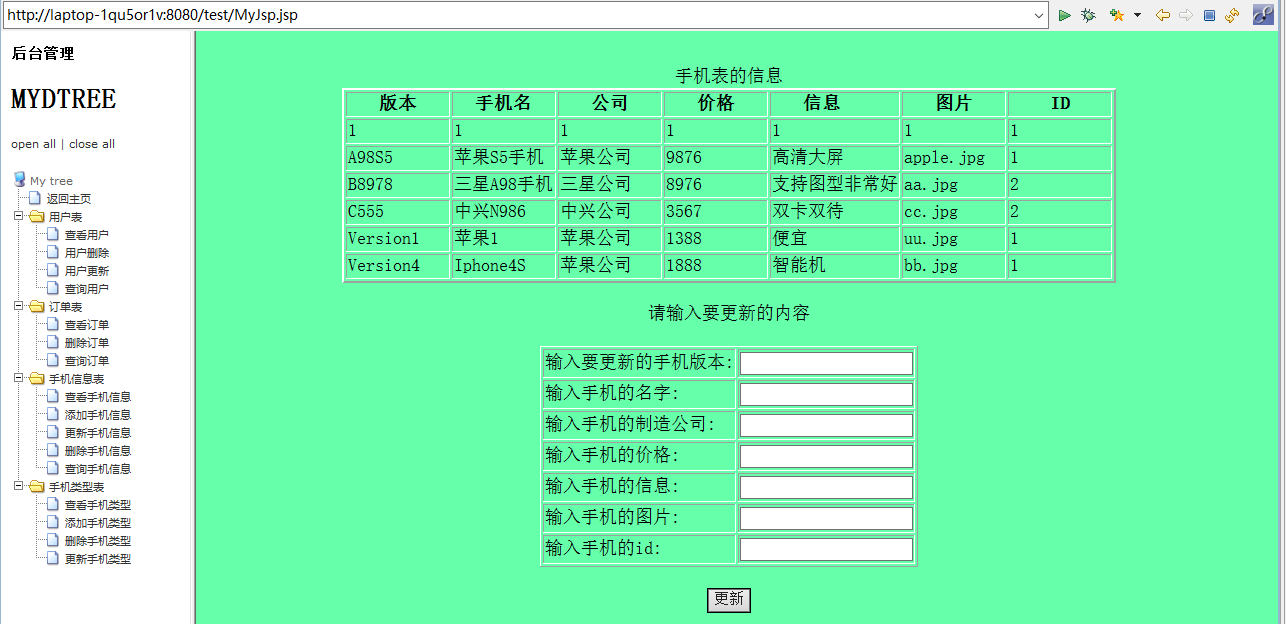Viewport: 1286px width, 624px height.
Task: Click the add-to-favorites star icon
Action: 1117,15
